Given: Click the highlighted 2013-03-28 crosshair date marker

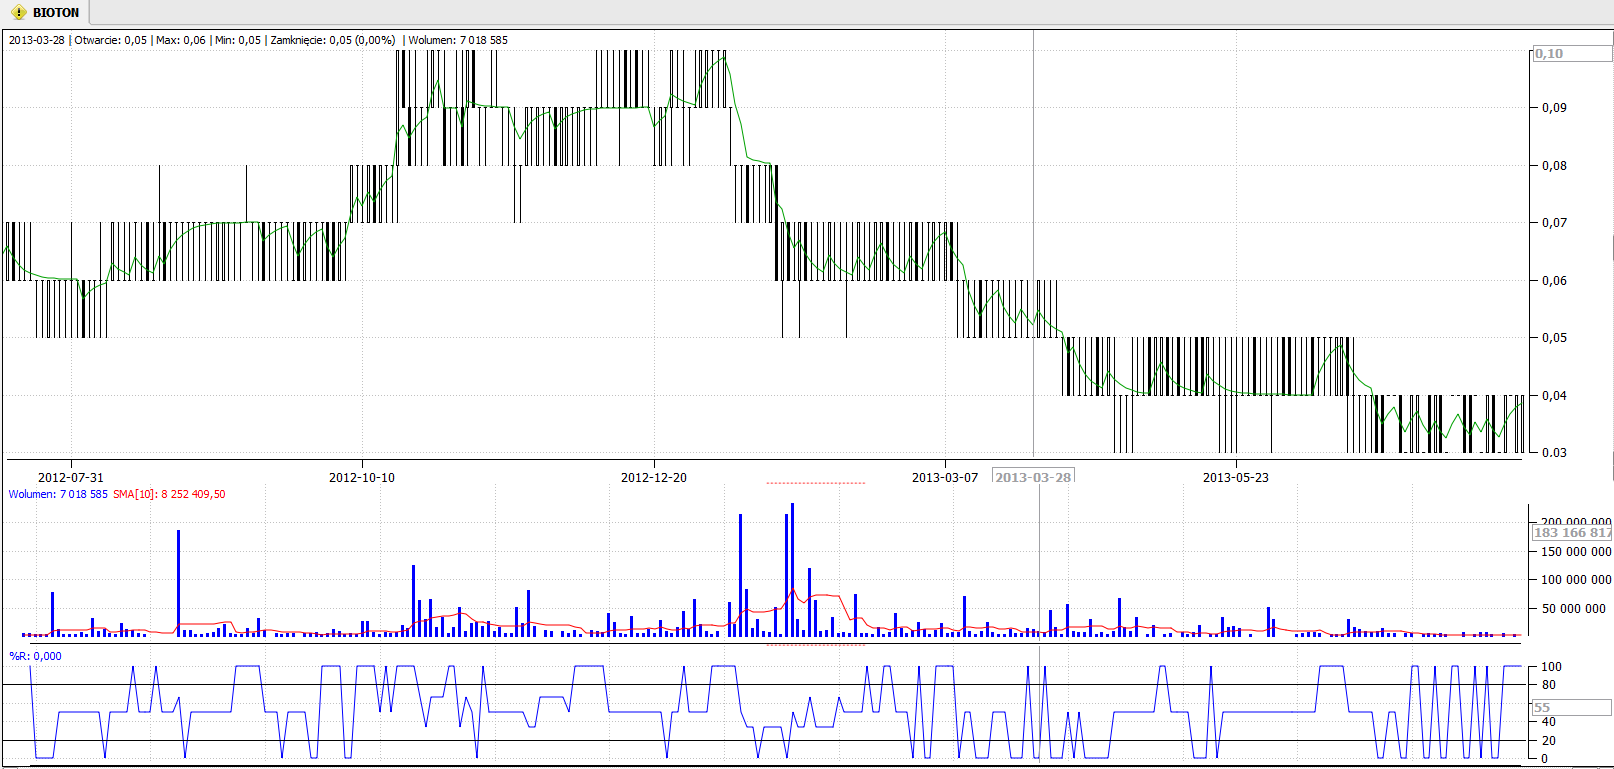Looking at the screenshot, I should (x=1033, y=477).
